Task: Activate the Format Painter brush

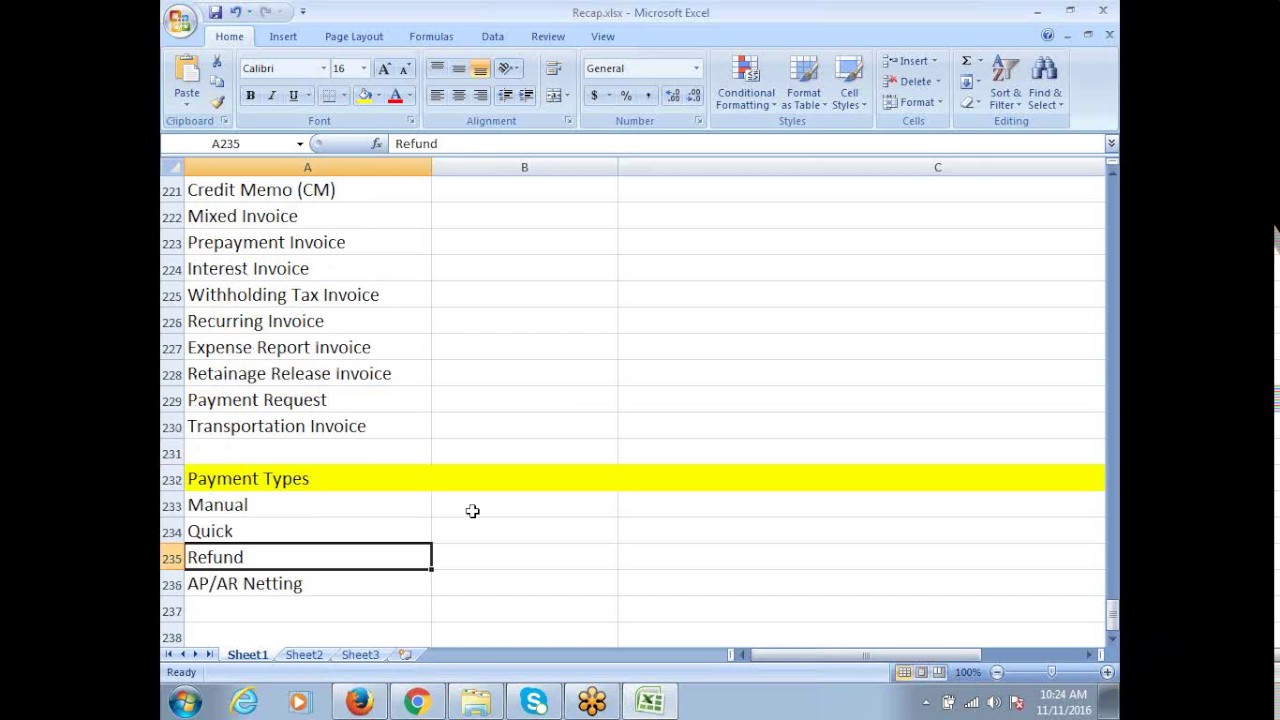Action: 217,101
